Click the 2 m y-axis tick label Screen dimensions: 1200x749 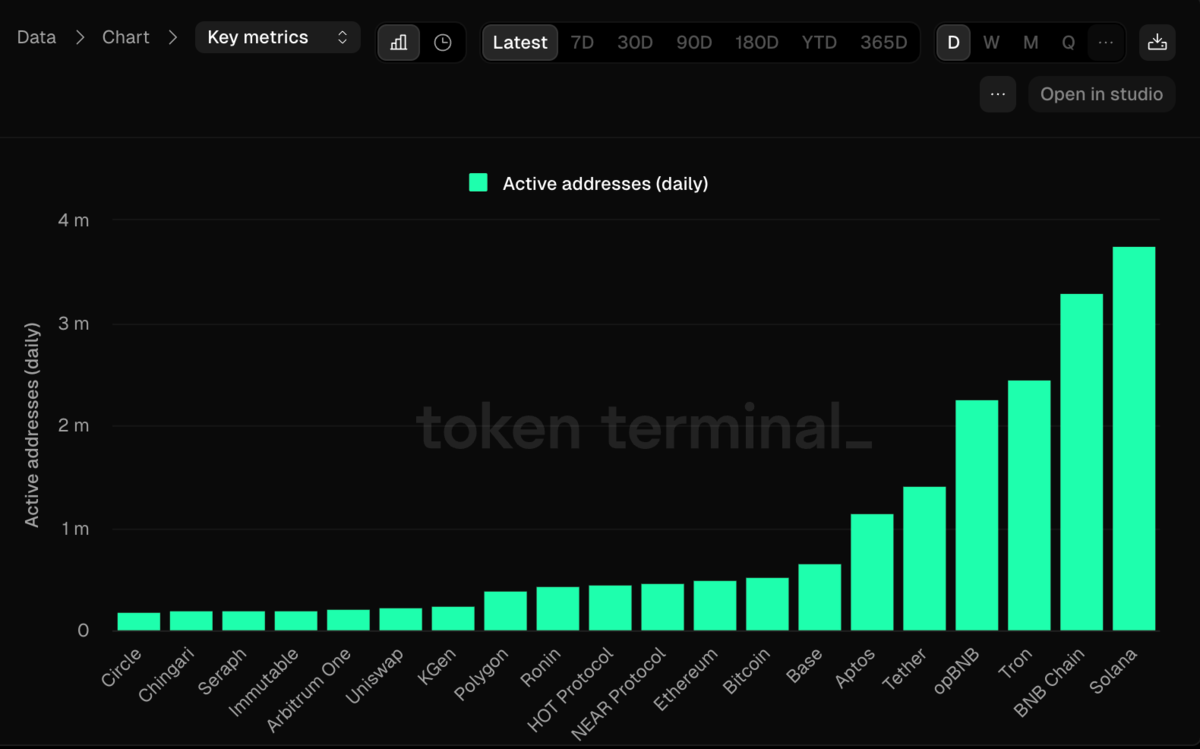pos(73,426)
